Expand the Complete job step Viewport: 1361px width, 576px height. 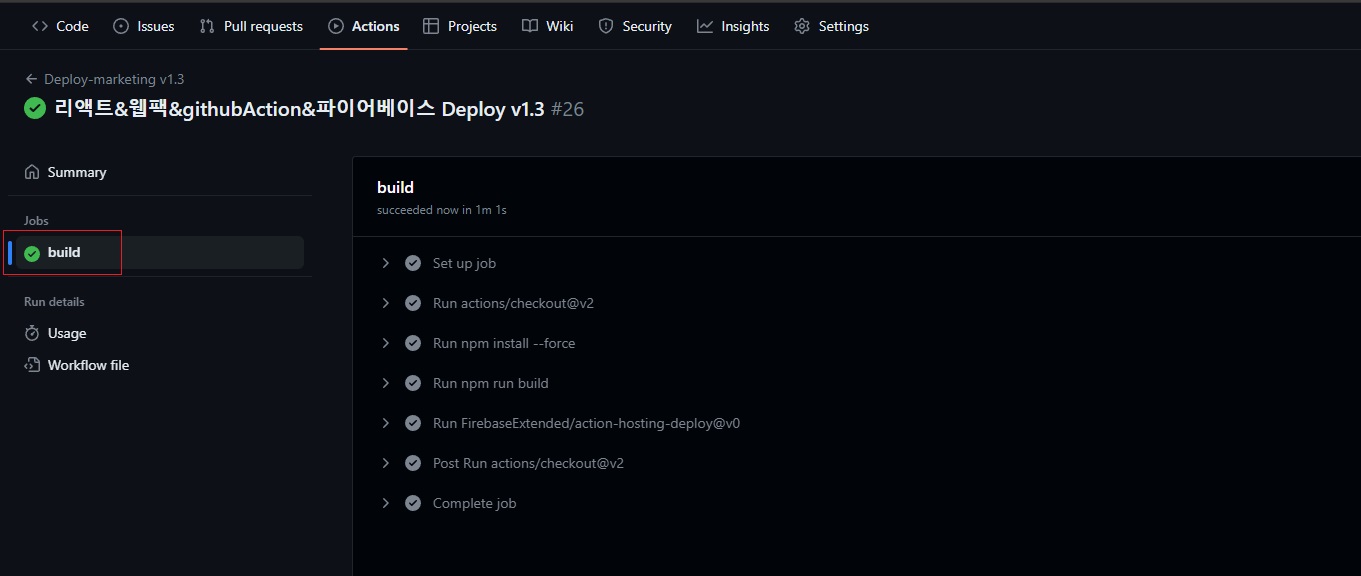[x=385, y=503]
